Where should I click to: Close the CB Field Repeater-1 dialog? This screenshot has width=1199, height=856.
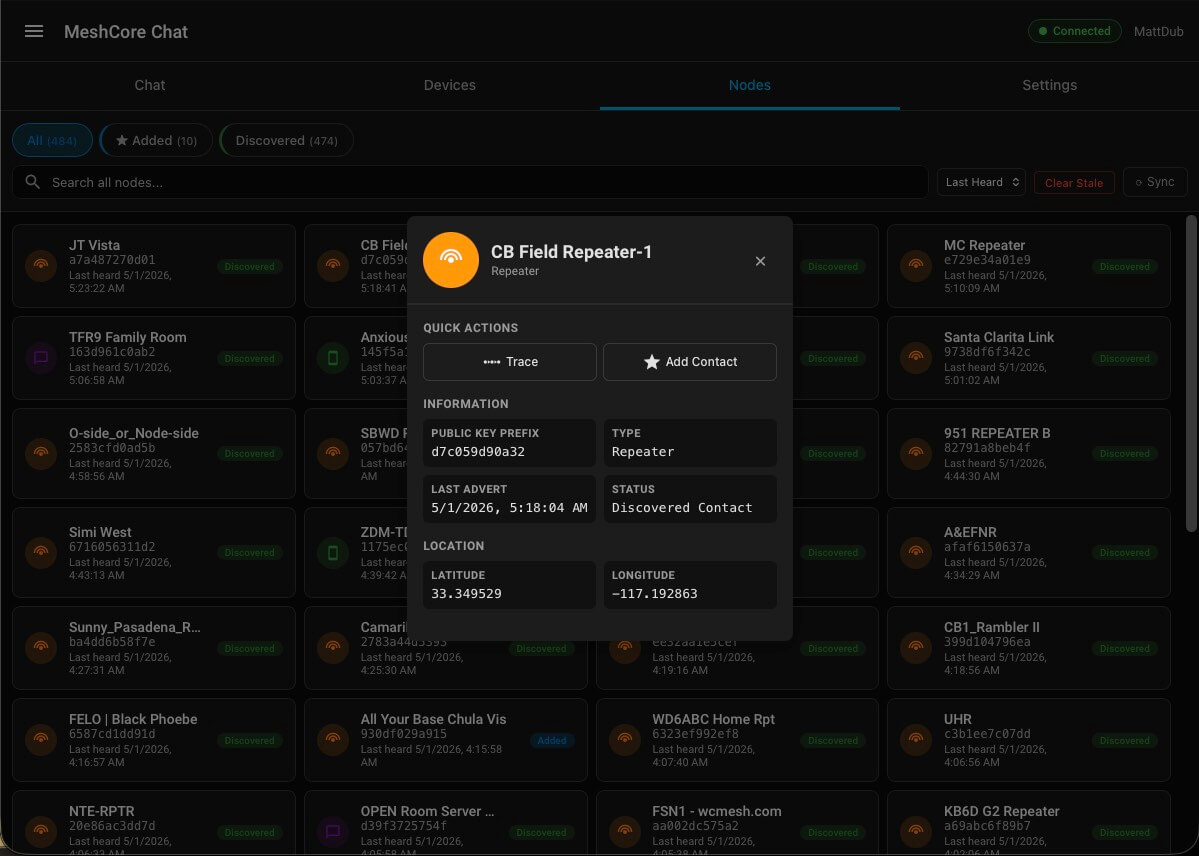[x=760, y=261]
